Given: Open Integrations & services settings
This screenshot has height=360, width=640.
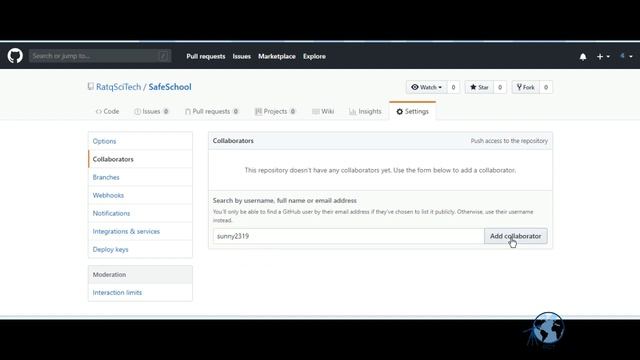Looking at the screenshot, I should click(140, 231).
